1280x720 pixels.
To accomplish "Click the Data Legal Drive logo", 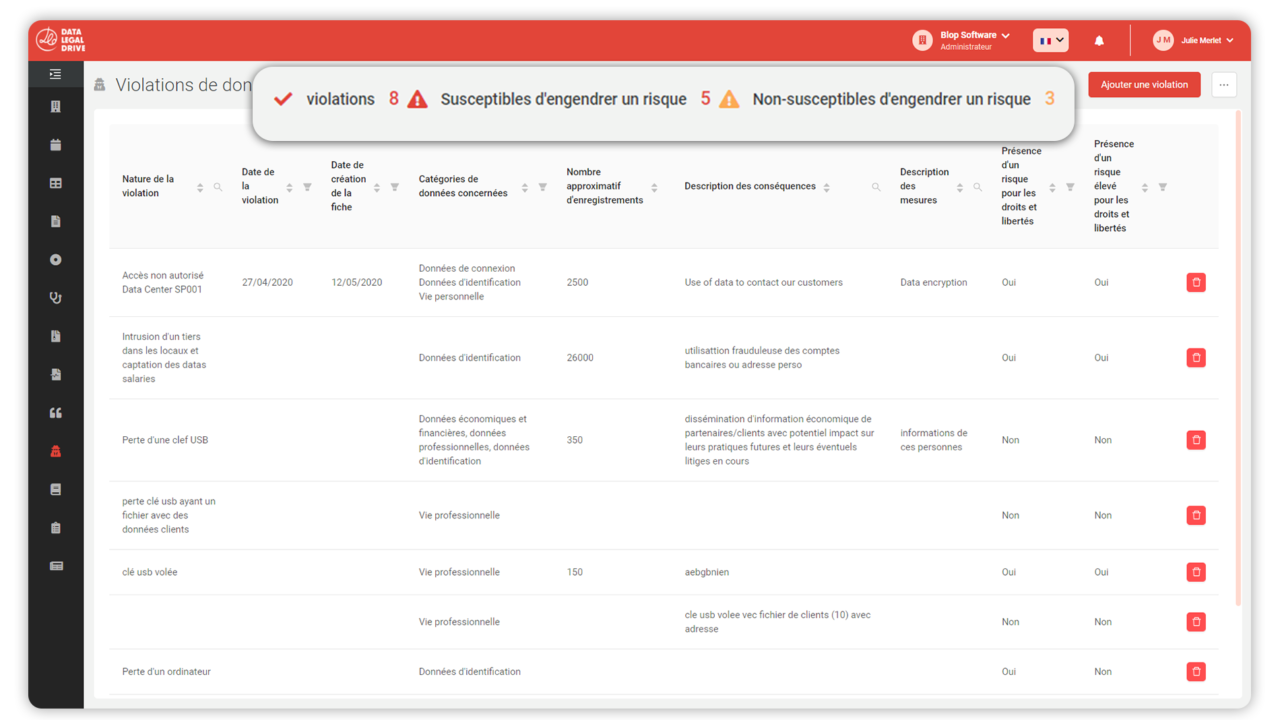I will coord(60,40).
